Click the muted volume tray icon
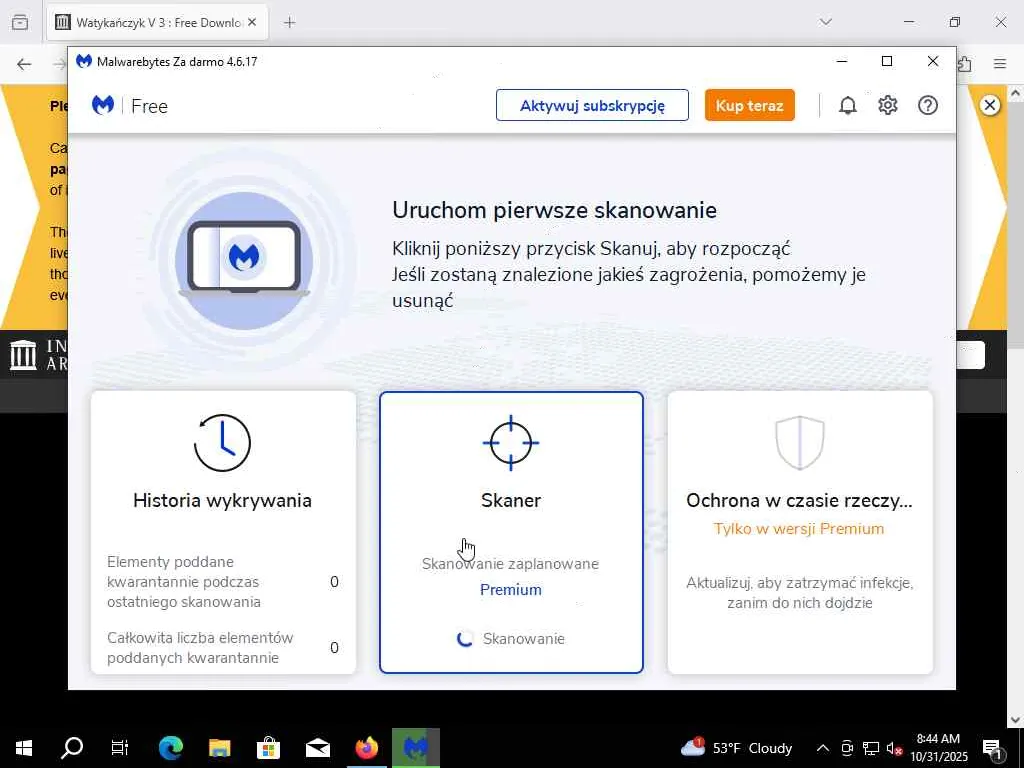 pos(894,748)
